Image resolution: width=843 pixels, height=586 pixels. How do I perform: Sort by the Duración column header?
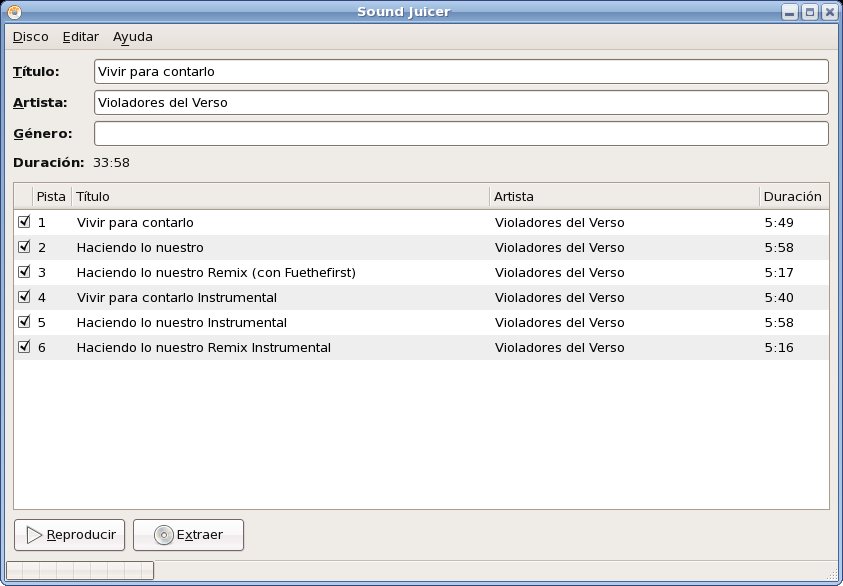[x=793, y=197]
